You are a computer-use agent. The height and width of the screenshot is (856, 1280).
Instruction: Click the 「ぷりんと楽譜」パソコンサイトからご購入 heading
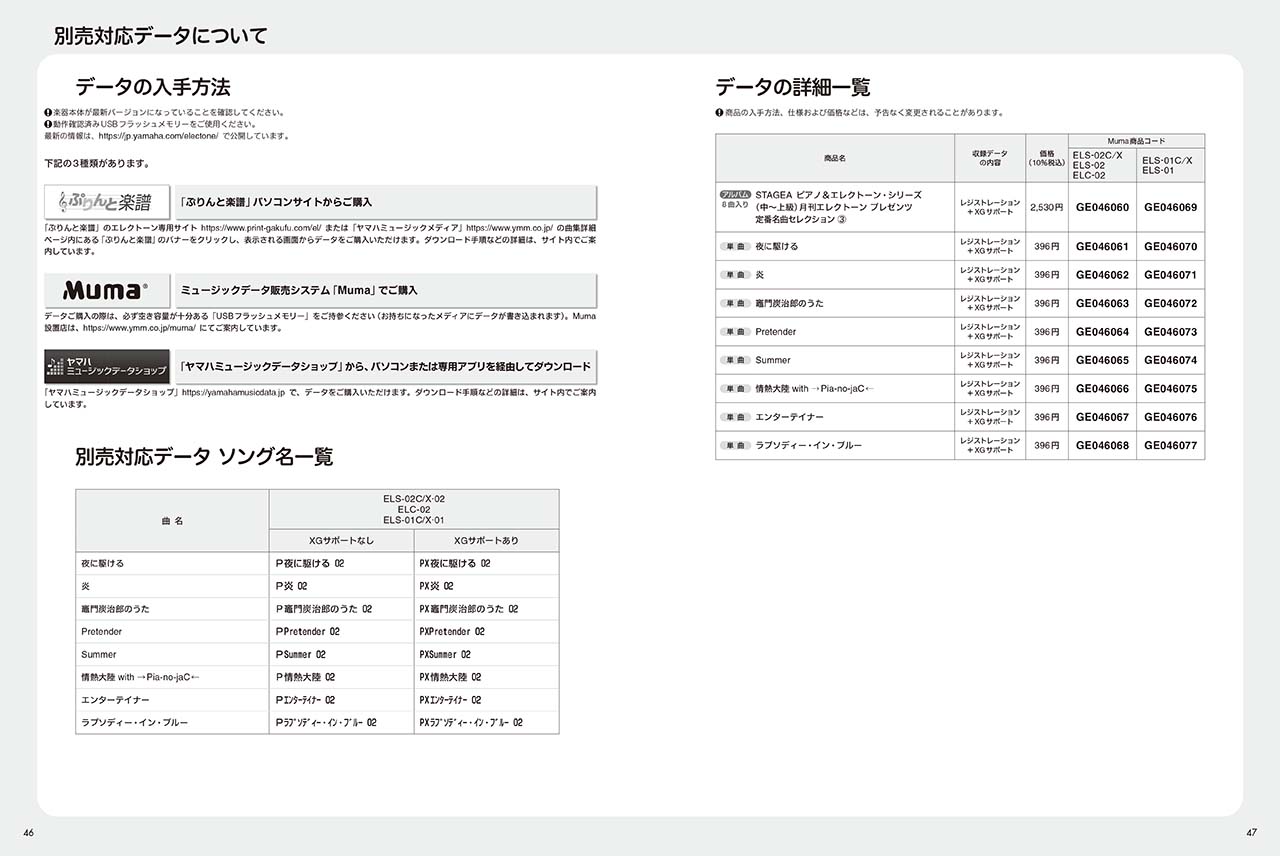click(277, 202)
